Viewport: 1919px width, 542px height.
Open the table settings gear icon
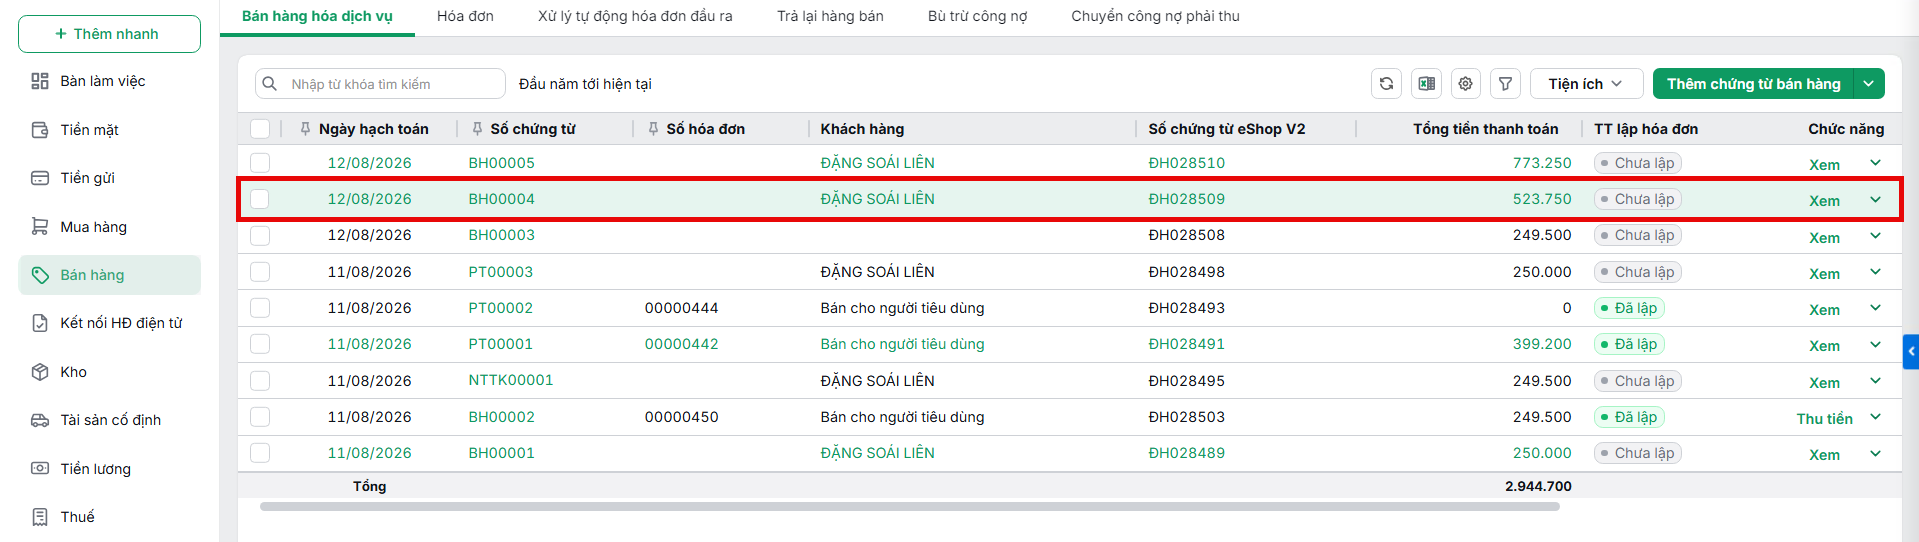point(1465,84)
